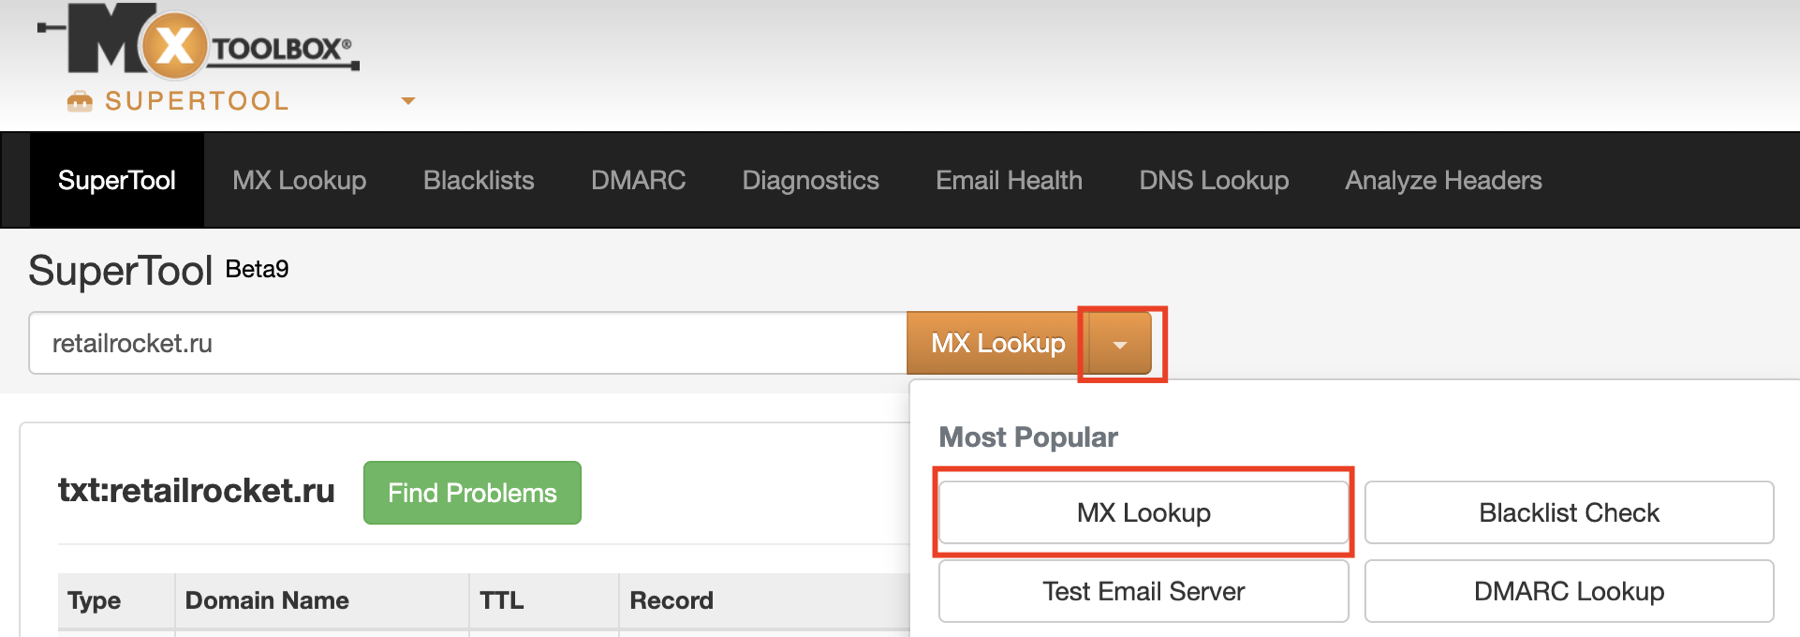Click the Domain Name column header

321,600
